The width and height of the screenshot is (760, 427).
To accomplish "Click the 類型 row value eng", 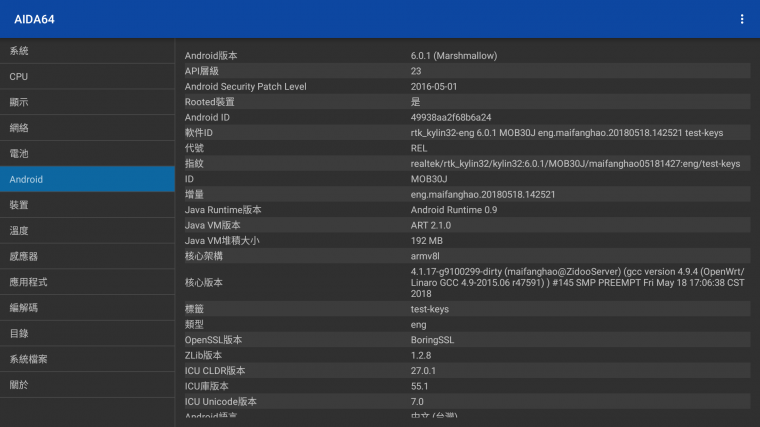I will click(418, 325).
